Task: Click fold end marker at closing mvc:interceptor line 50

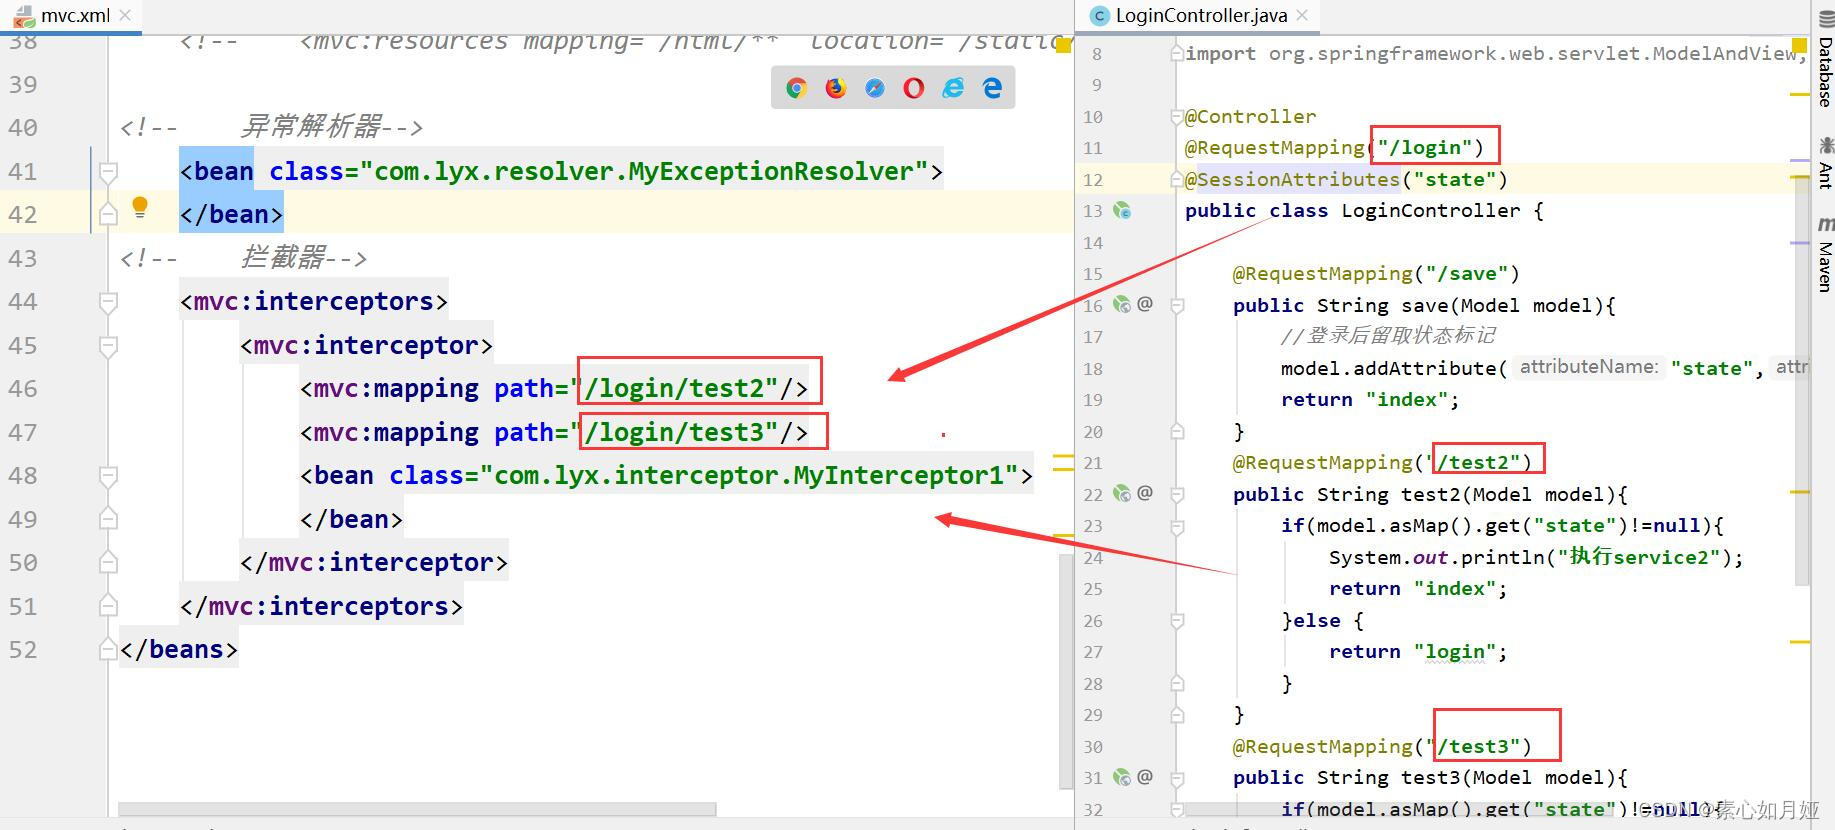Action: (109, 563)
